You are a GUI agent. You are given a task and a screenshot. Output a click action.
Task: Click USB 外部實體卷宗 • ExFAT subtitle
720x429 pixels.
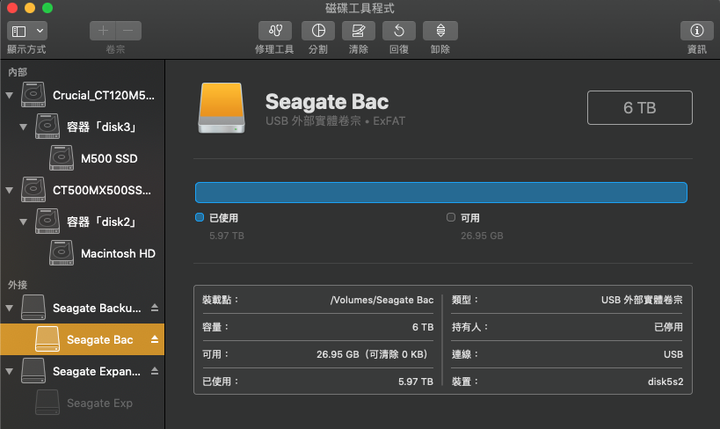click(335, 121)
